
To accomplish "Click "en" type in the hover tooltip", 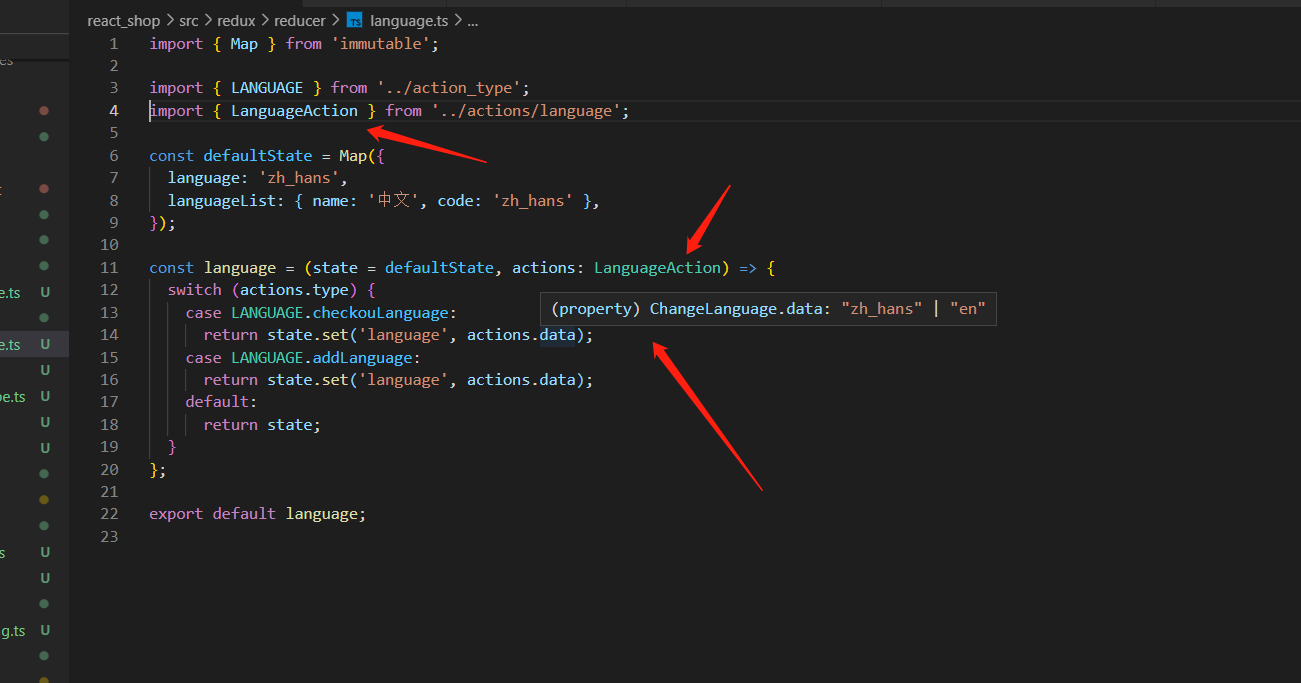I will pos(968,309).
